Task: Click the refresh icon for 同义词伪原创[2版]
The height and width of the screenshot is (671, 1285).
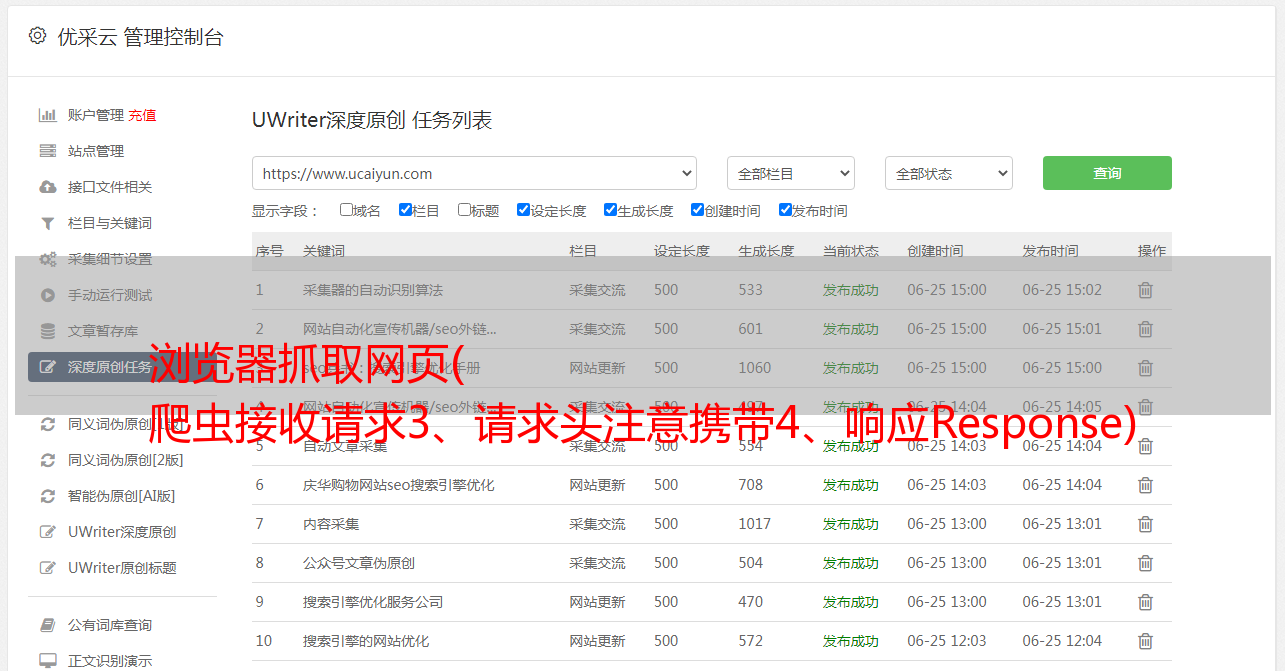Action: click(x=47, y=460)
